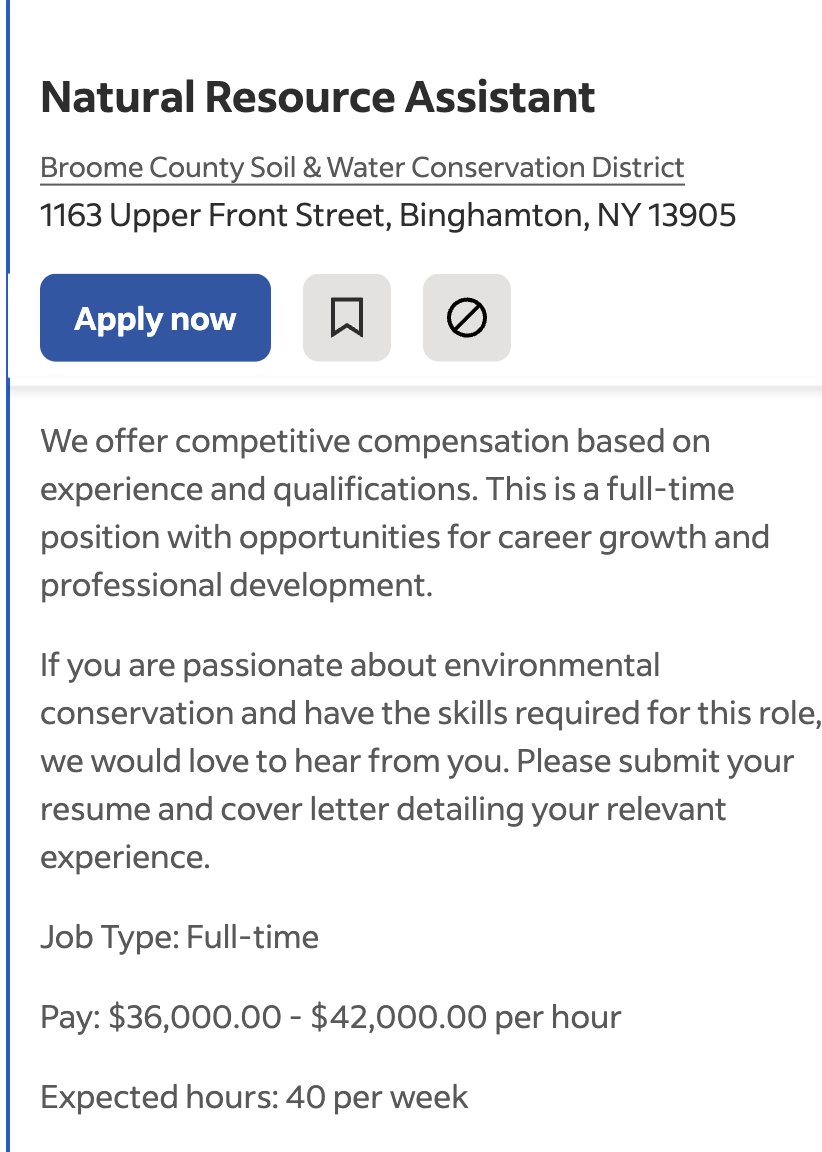Screen dimensions: 822x1152
Task: Click 'we would love to hear from you'
Action: [274, 761]
